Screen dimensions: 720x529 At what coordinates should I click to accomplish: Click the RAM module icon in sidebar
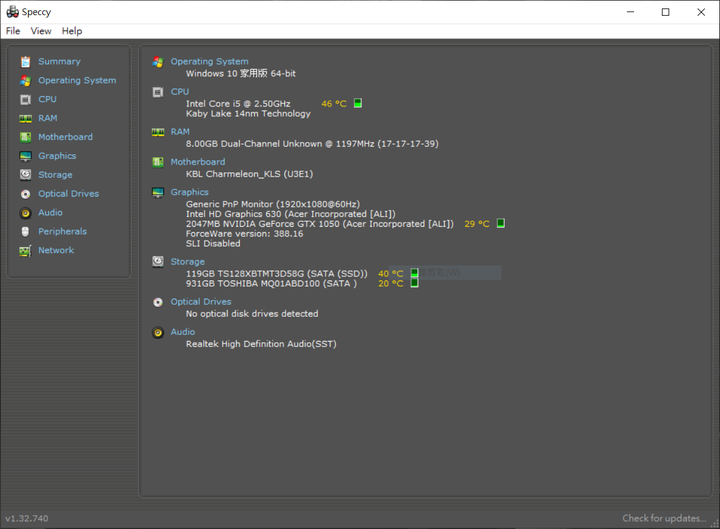tap(26, 118)
